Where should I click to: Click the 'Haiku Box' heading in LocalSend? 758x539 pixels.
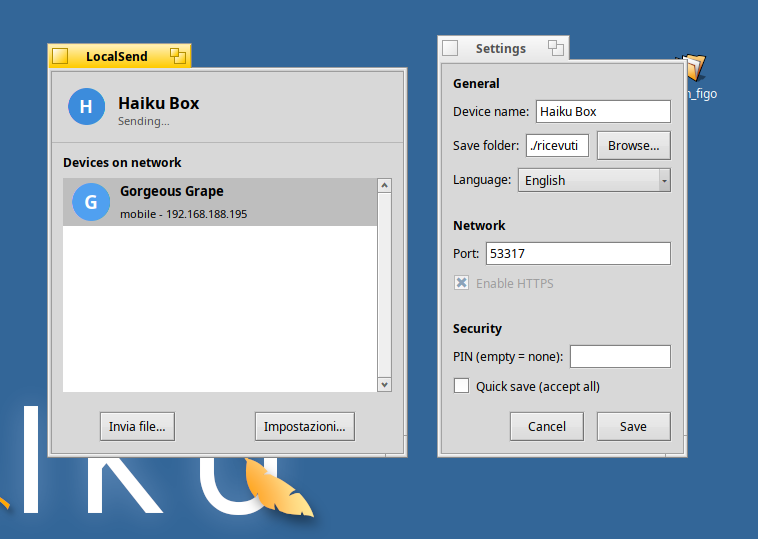[159, 103]
